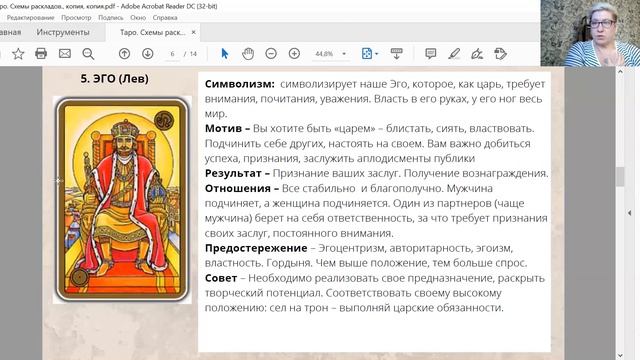The image size is (640, 360).
Task: Send the file by email envelope icon
Action: [x=64, y=53]
